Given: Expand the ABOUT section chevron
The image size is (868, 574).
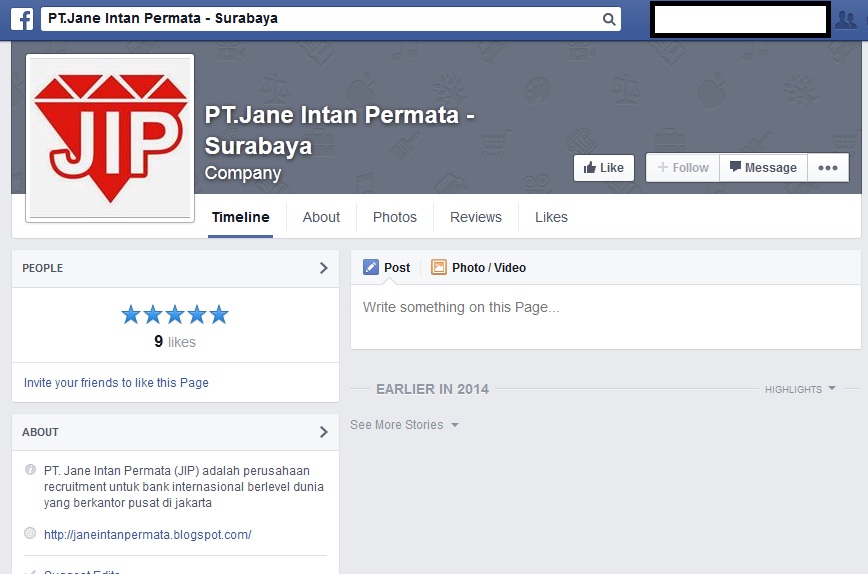Looking at the screenshot, I should pos(324,432).
